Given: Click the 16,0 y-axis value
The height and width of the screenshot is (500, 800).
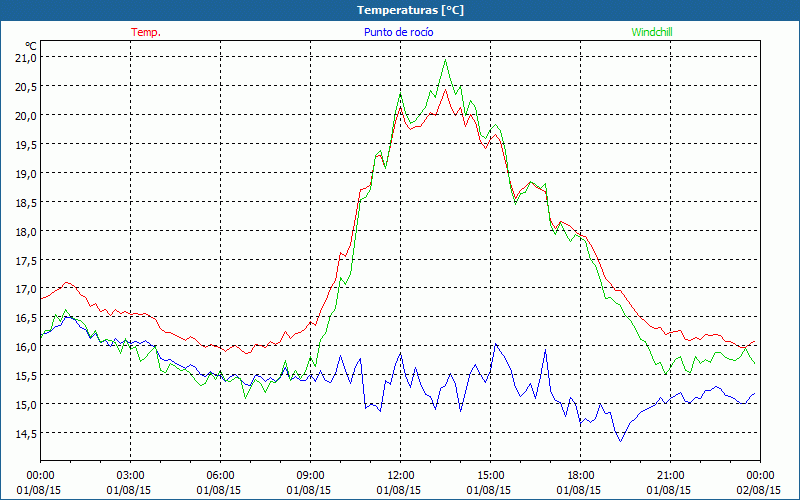Looking at the screenshot, I should tap(26, 347).
